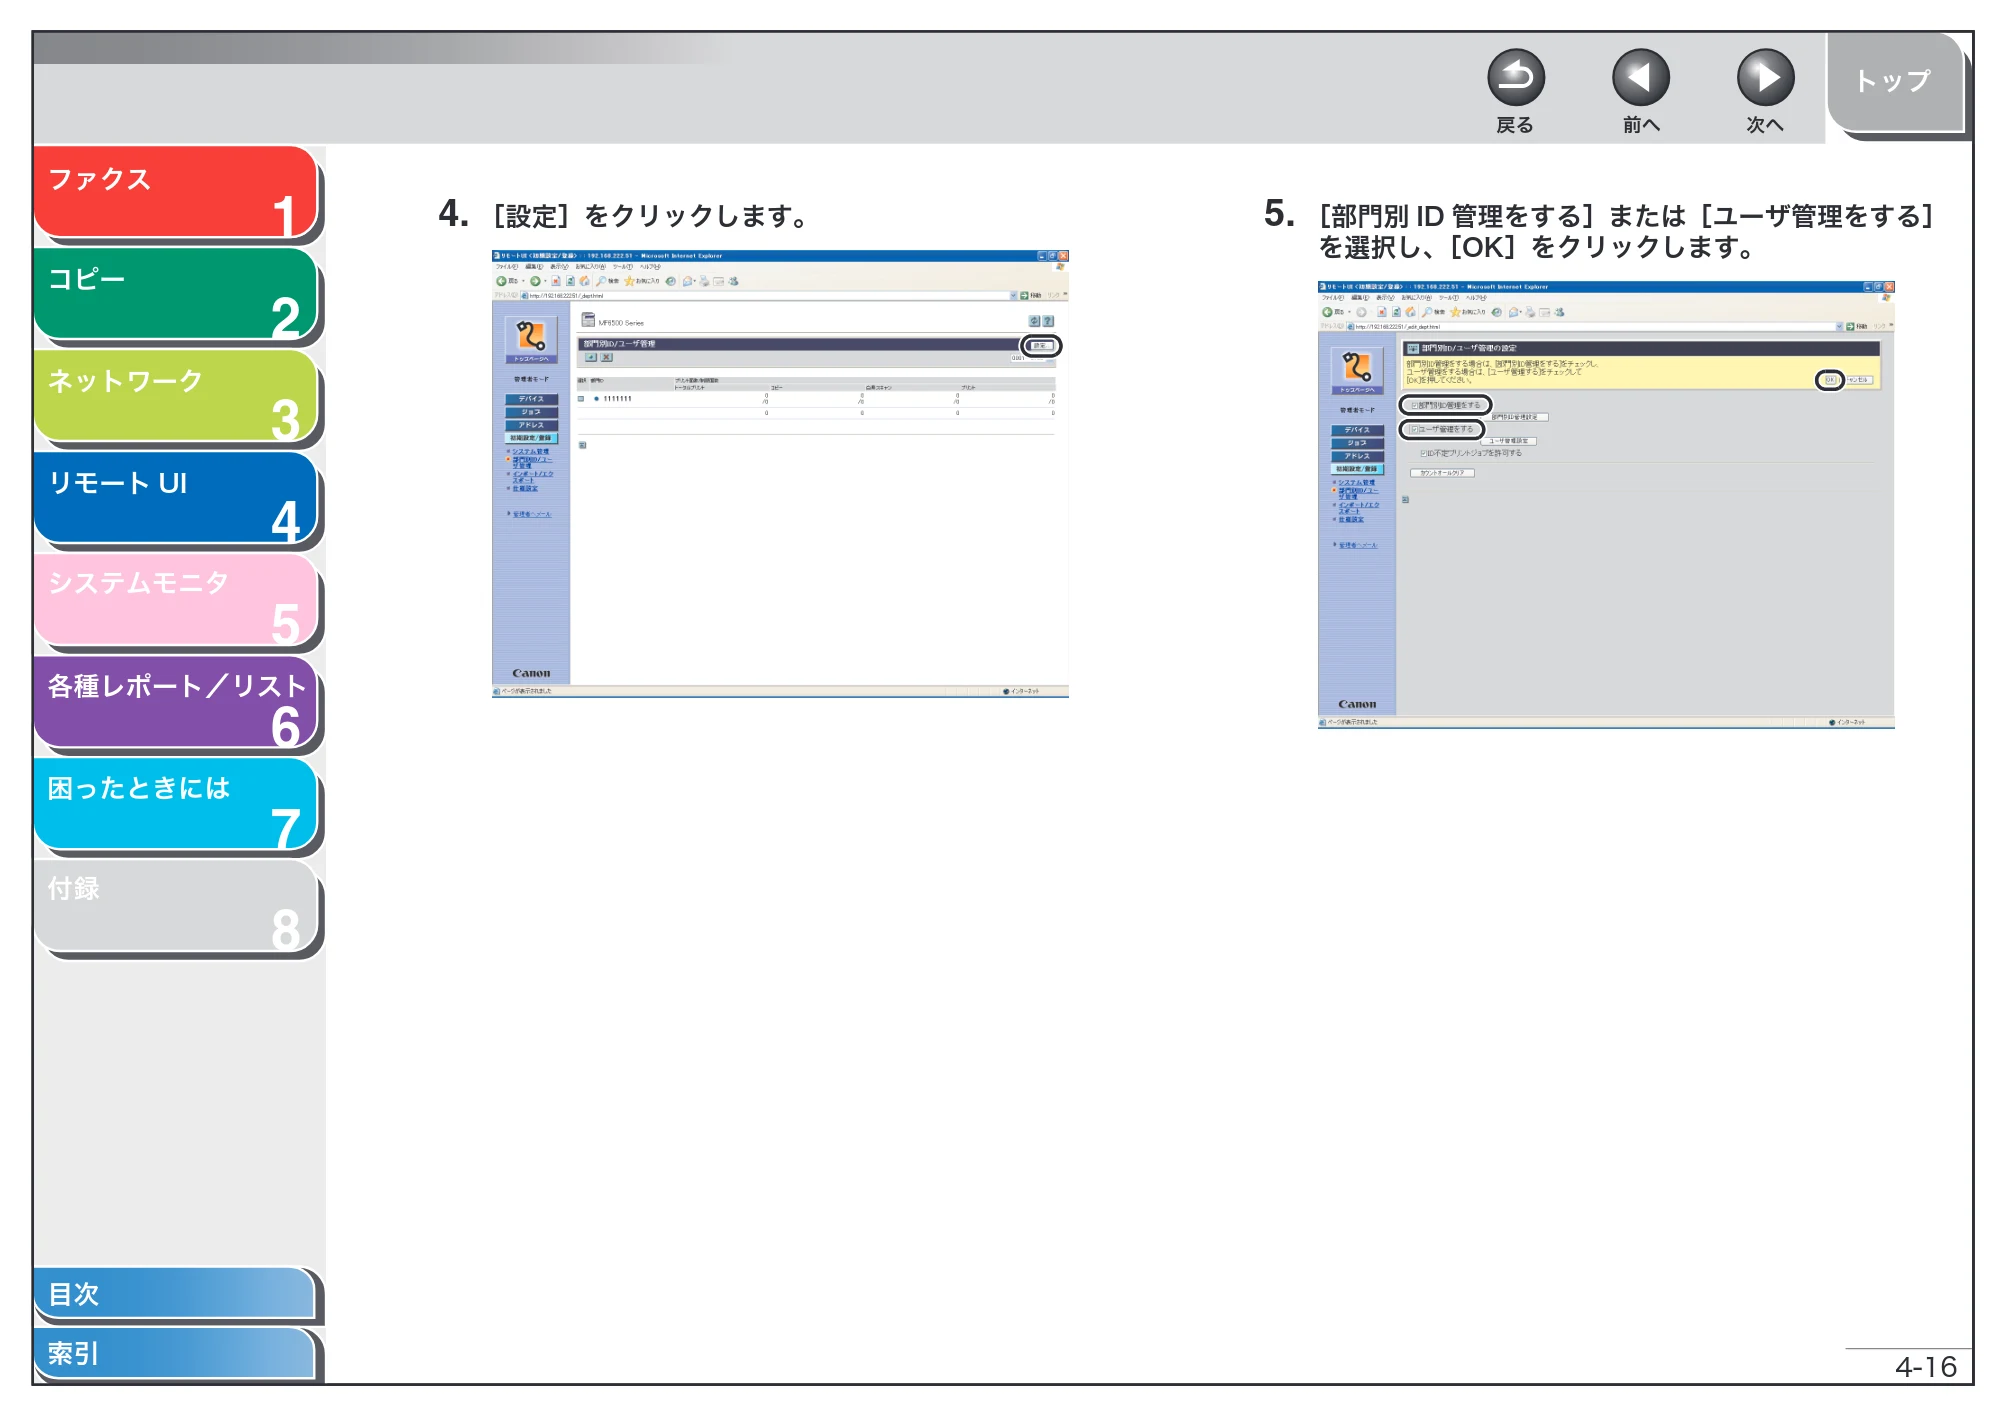Viewport: 2000px width, 1415px height.
Task: Click アドレス menu button in step 4 screenshot
Action: pos(531,425)
